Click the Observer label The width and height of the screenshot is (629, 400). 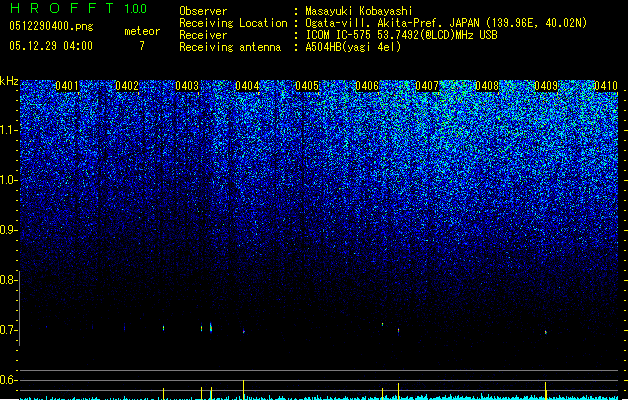(203, 11)
